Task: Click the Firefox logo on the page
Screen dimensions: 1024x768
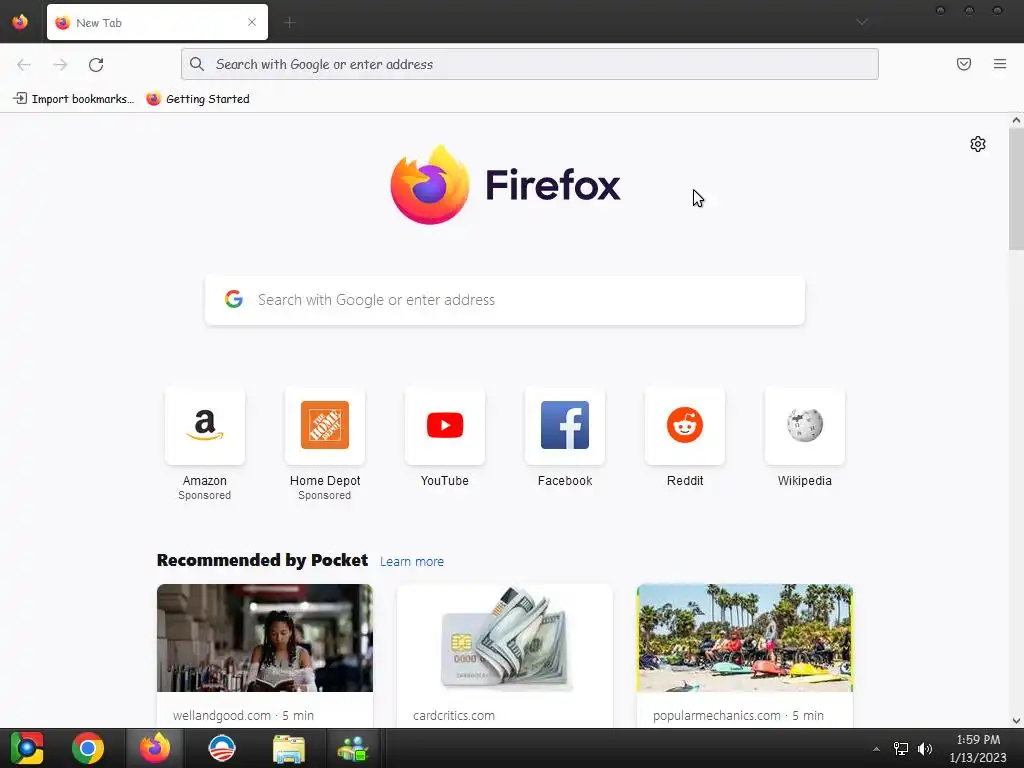Action: tap(505, 185)
